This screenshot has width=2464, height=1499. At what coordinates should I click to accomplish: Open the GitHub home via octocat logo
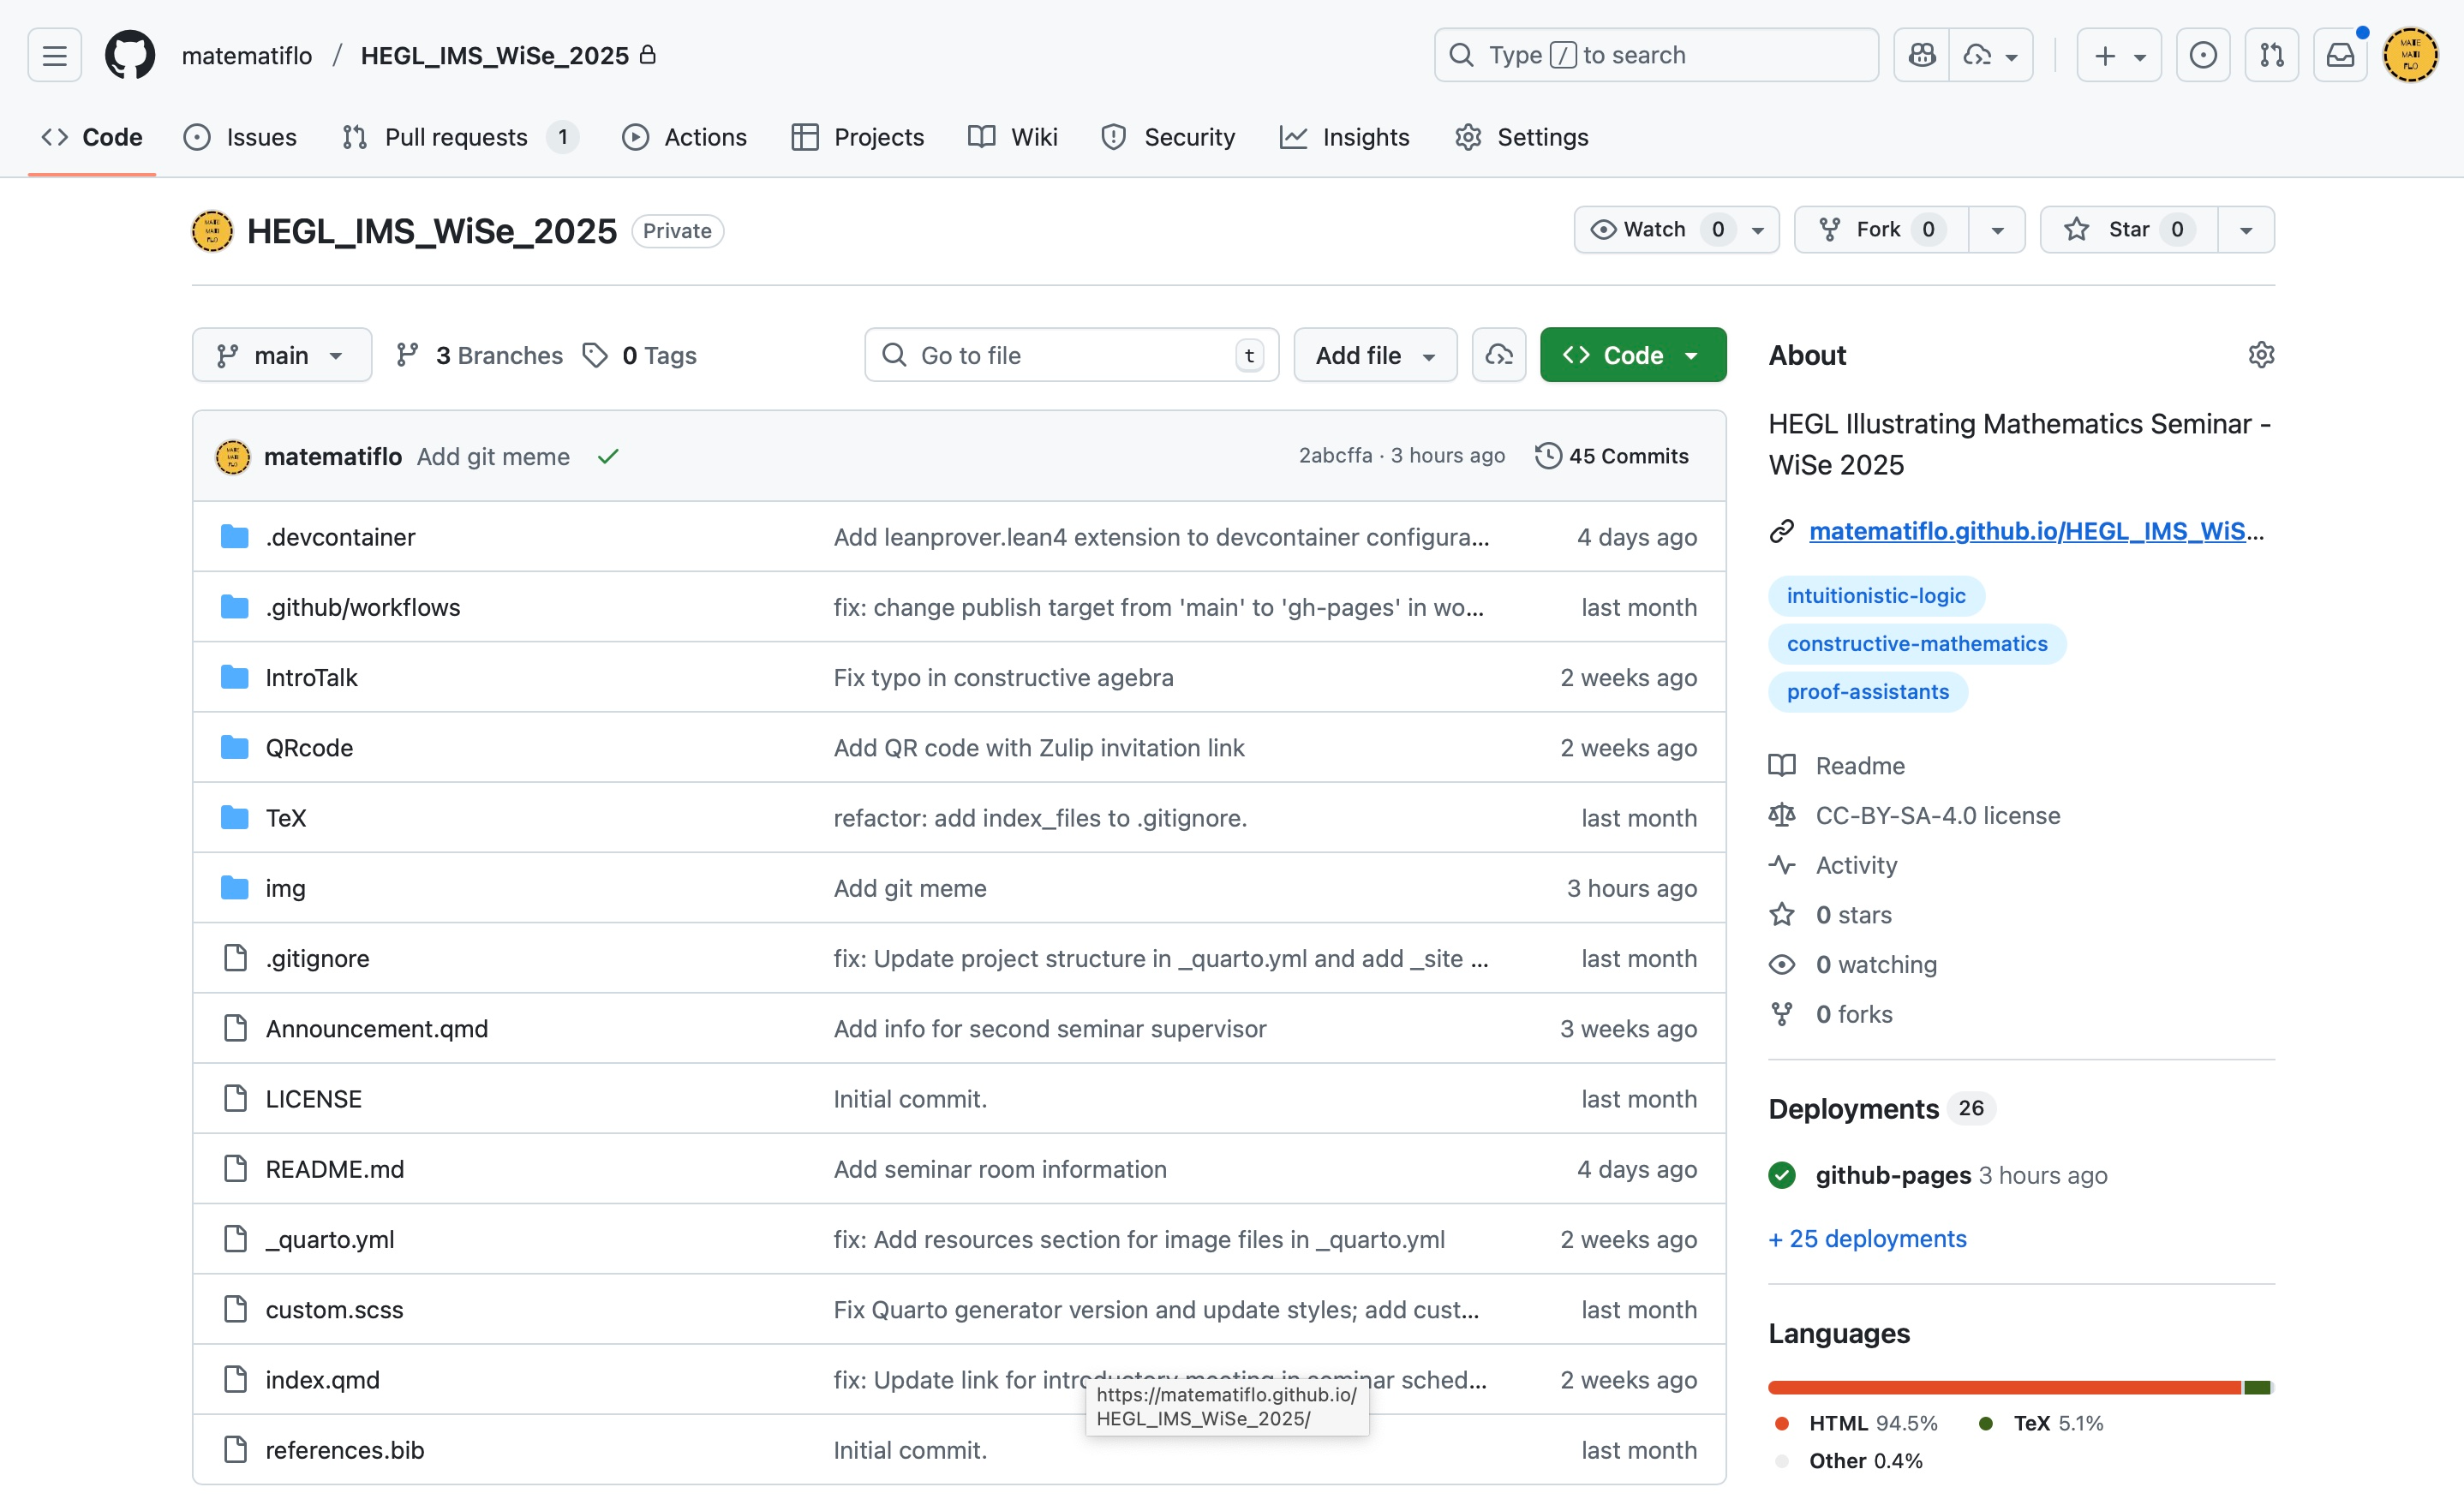click(x=129, y=54)
